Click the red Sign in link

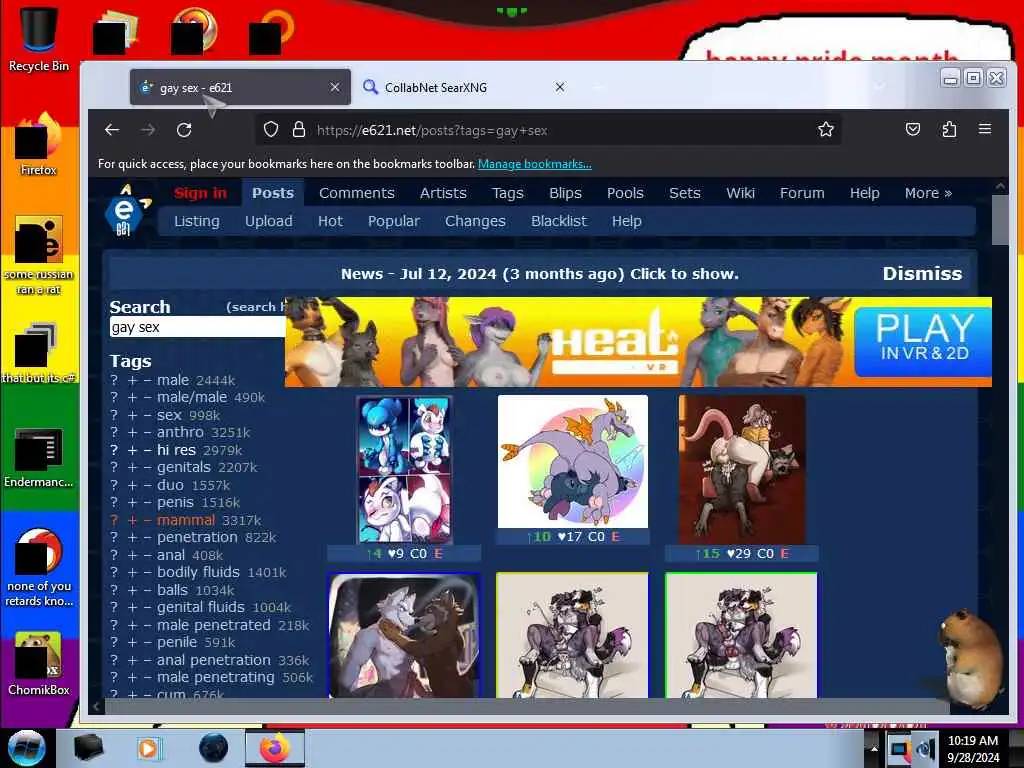(200, 193)
